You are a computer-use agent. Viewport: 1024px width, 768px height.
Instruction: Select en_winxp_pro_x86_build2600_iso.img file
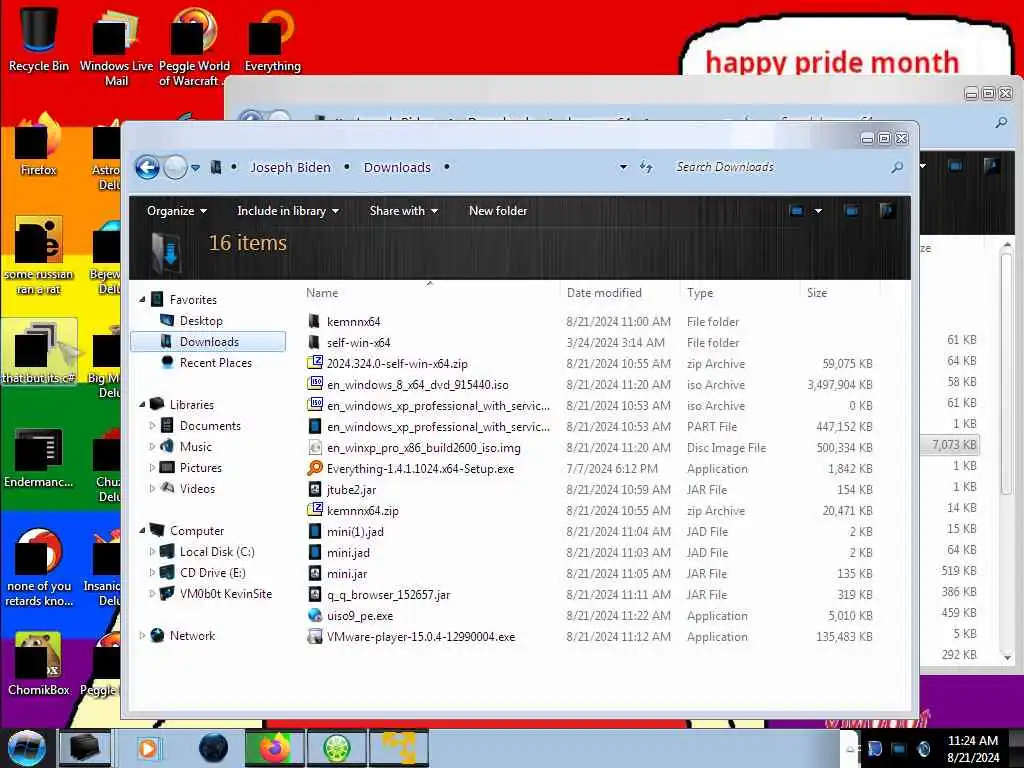point(423,448)
